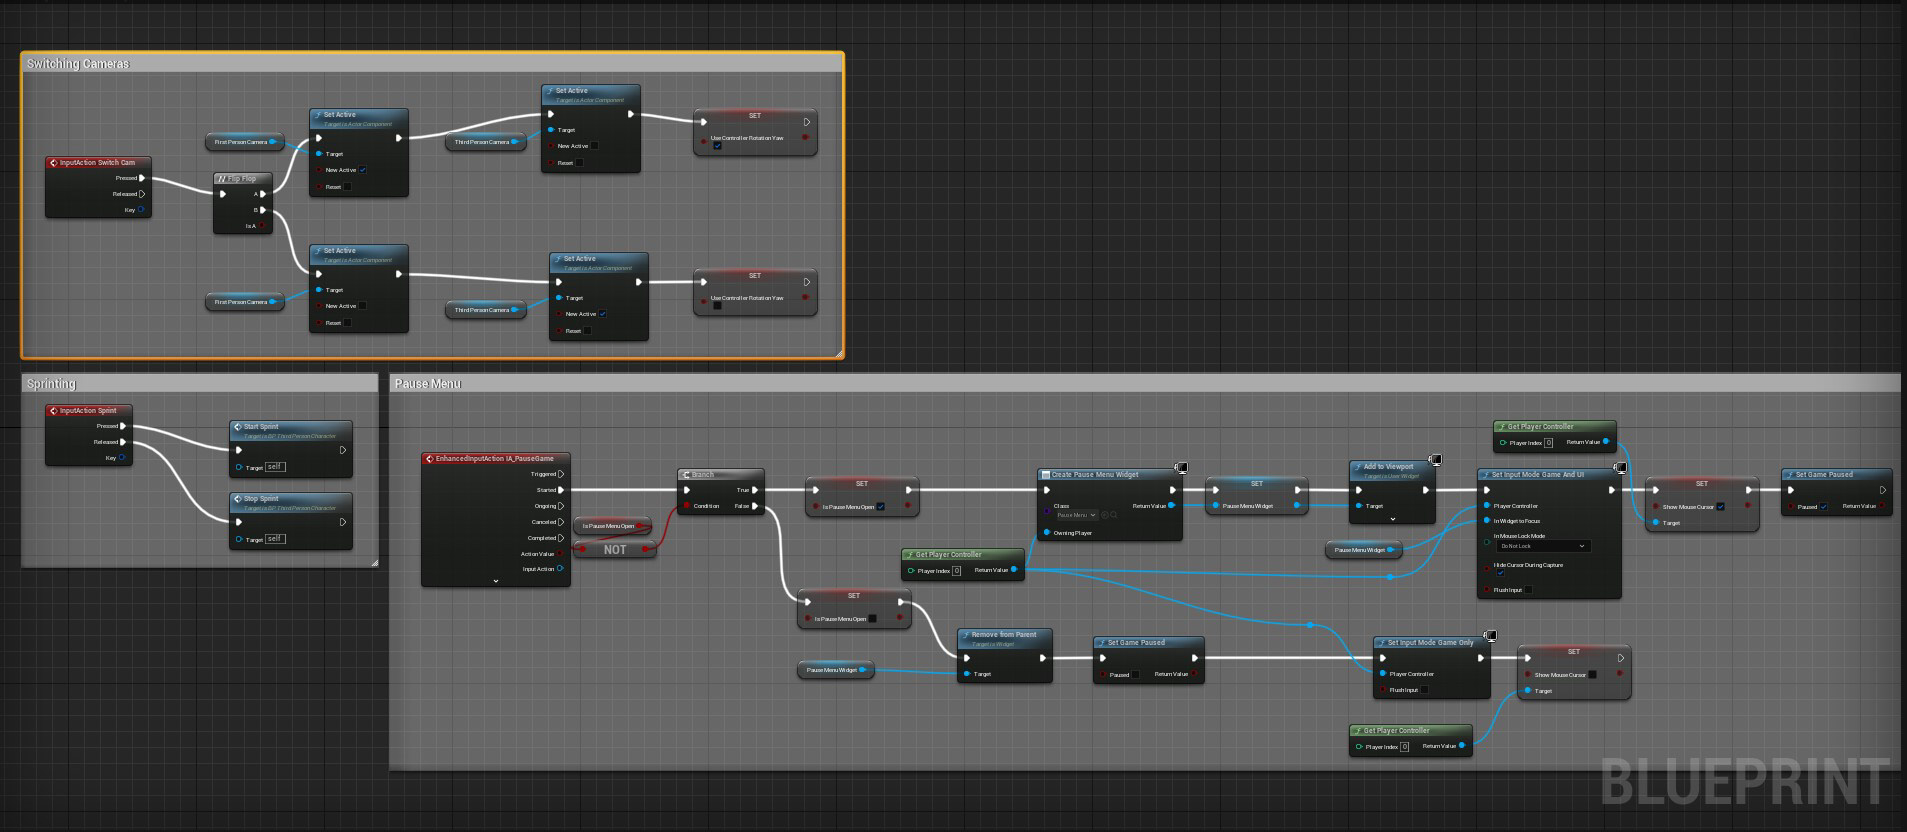Uncheck the checked Paused box on Set Game Paused
Screen dimensions: 1907x832
[x=1824, y=507]
